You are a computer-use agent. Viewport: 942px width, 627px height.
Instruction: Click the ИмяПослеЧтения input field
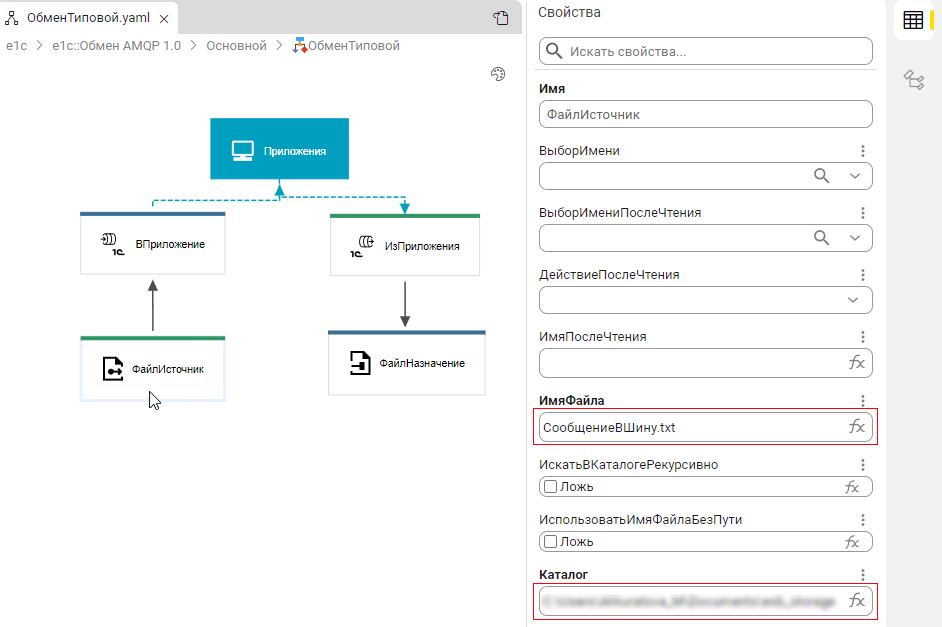click(706, 363)
